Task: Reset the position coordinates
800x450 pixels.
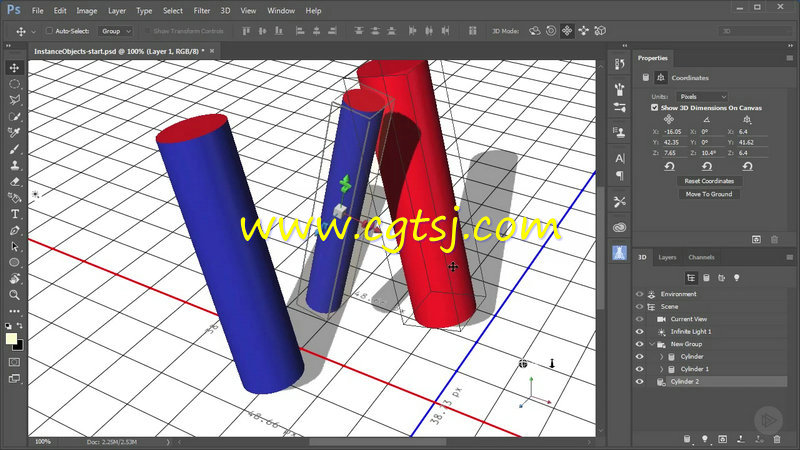Action: pos(669,166)
